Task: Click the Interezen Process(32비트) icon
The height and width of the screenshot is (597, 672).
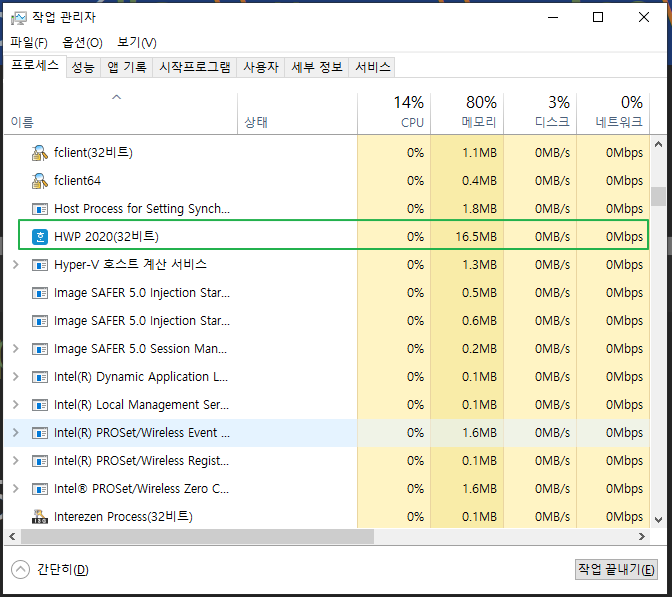Action: [39, 516]
